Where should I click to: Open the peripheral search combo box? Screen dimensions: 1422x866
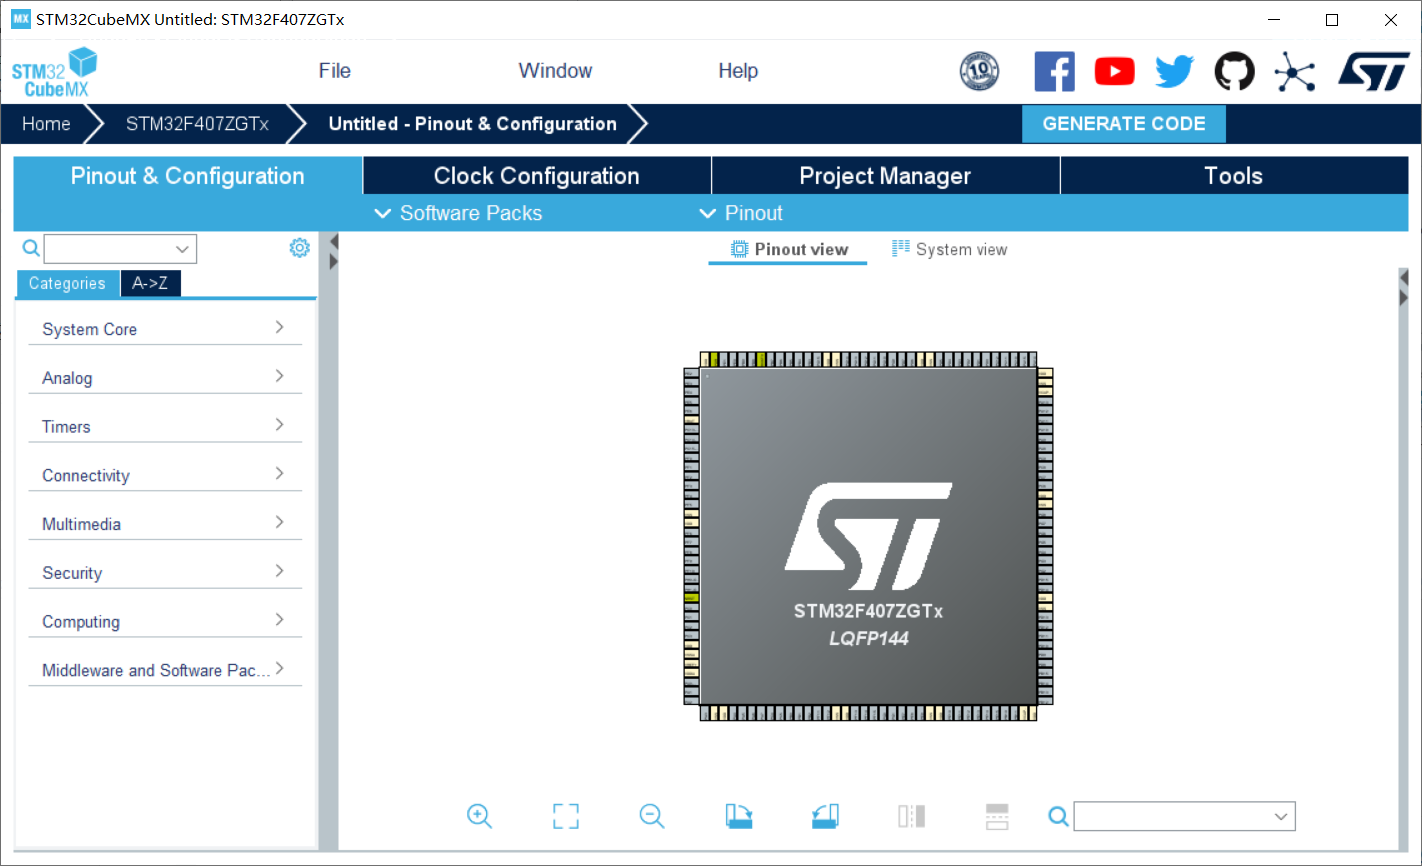[x=120, y=249]
